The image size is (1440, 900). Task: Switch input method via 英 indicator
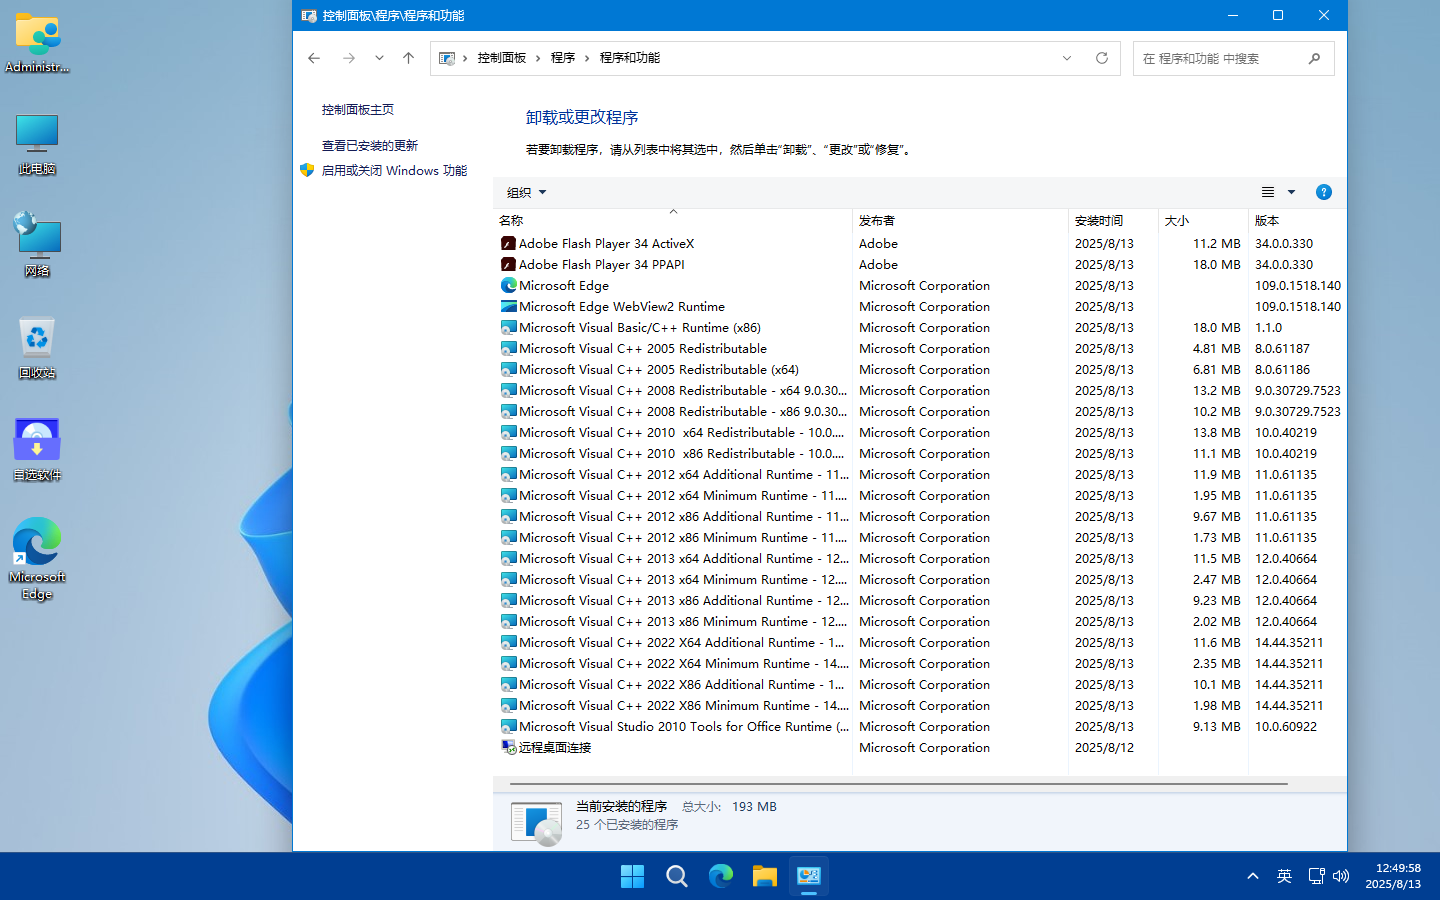[1284, 876]
